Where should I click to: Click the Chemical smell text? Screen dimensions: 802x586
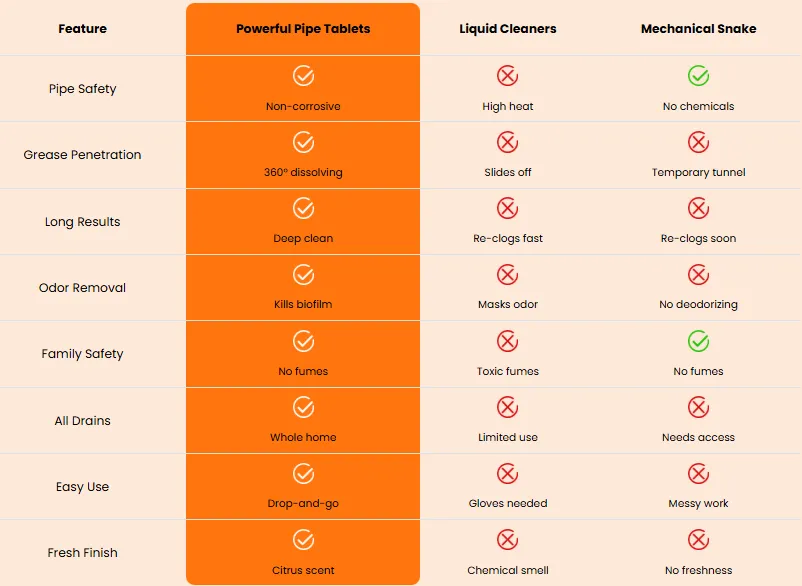tap(507, 570)
